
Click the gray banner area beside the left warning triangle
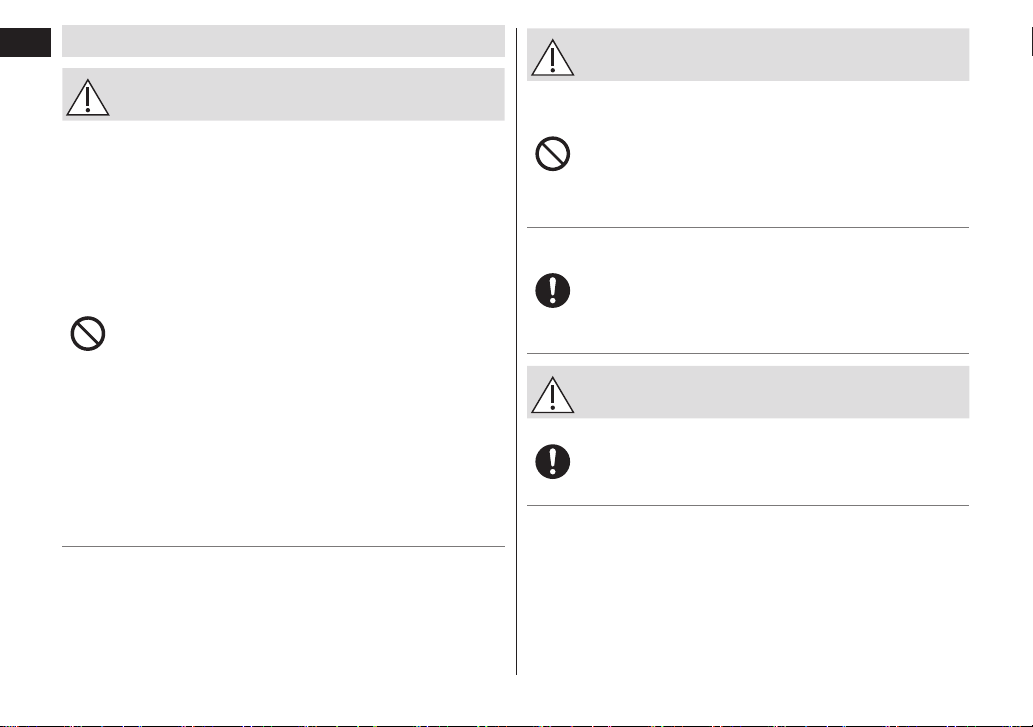pos(307,94)
